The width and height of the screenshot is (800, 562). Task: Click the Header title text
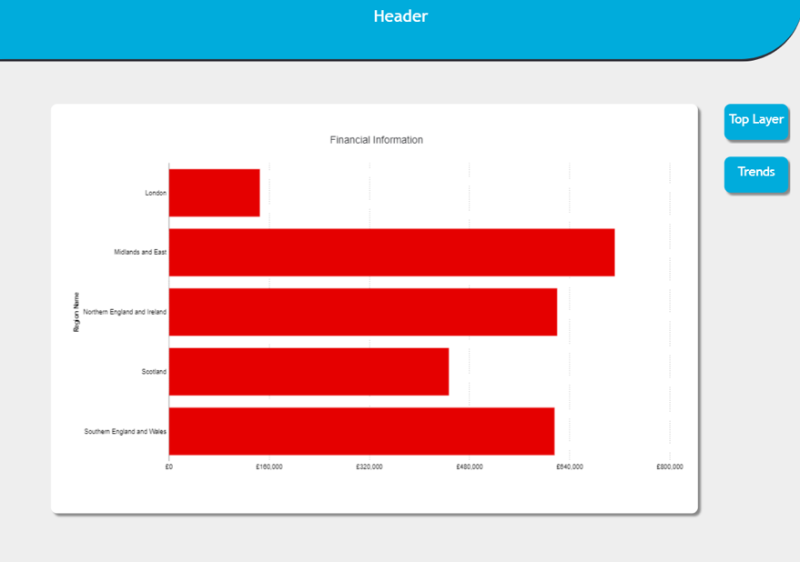click(400, 17)
